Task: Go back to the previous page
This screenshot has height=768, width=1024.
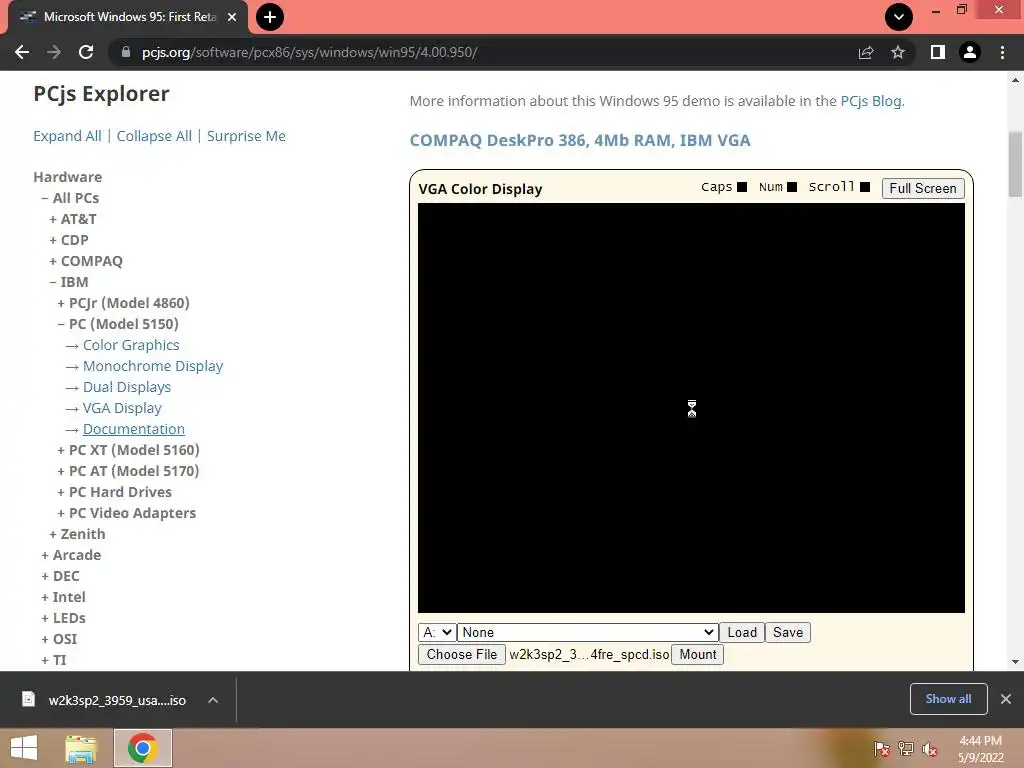Action: [22, 52]
